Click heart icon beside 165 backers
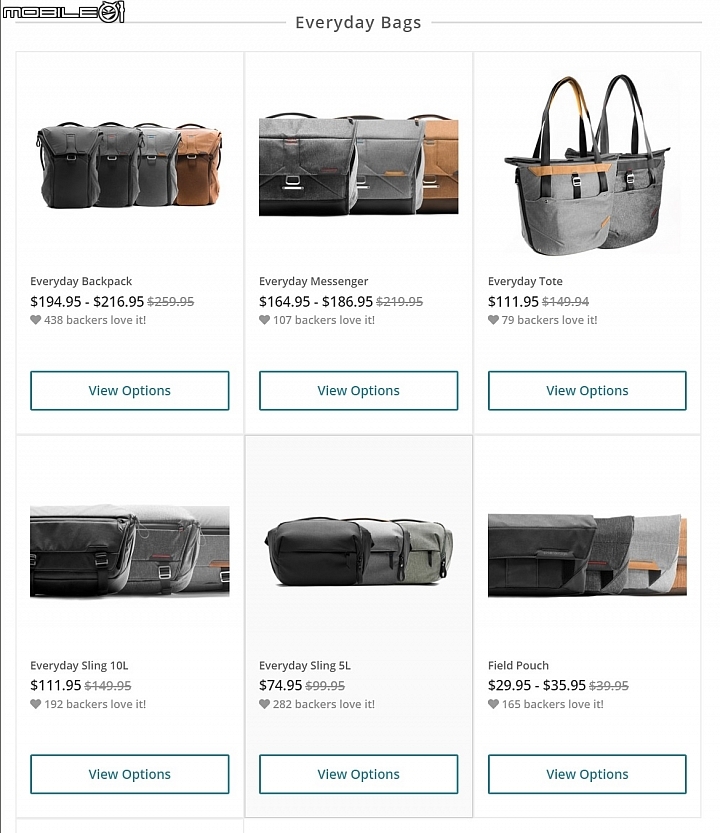 click(493, 704)
